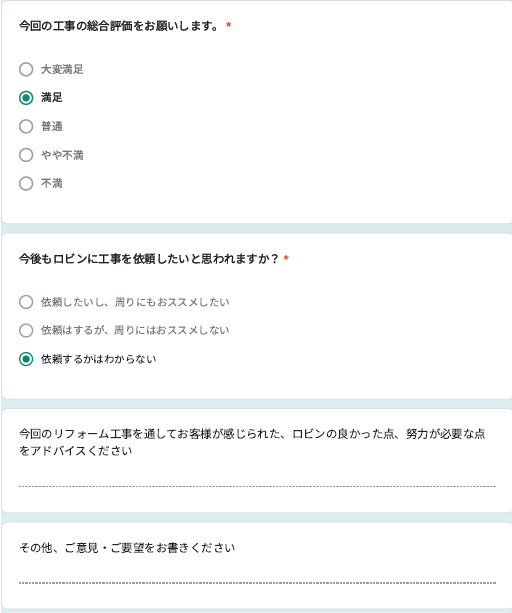Click the selected 満足 radio circle
This screenshot has width=512, height=613.
click(x=26, y=98)
